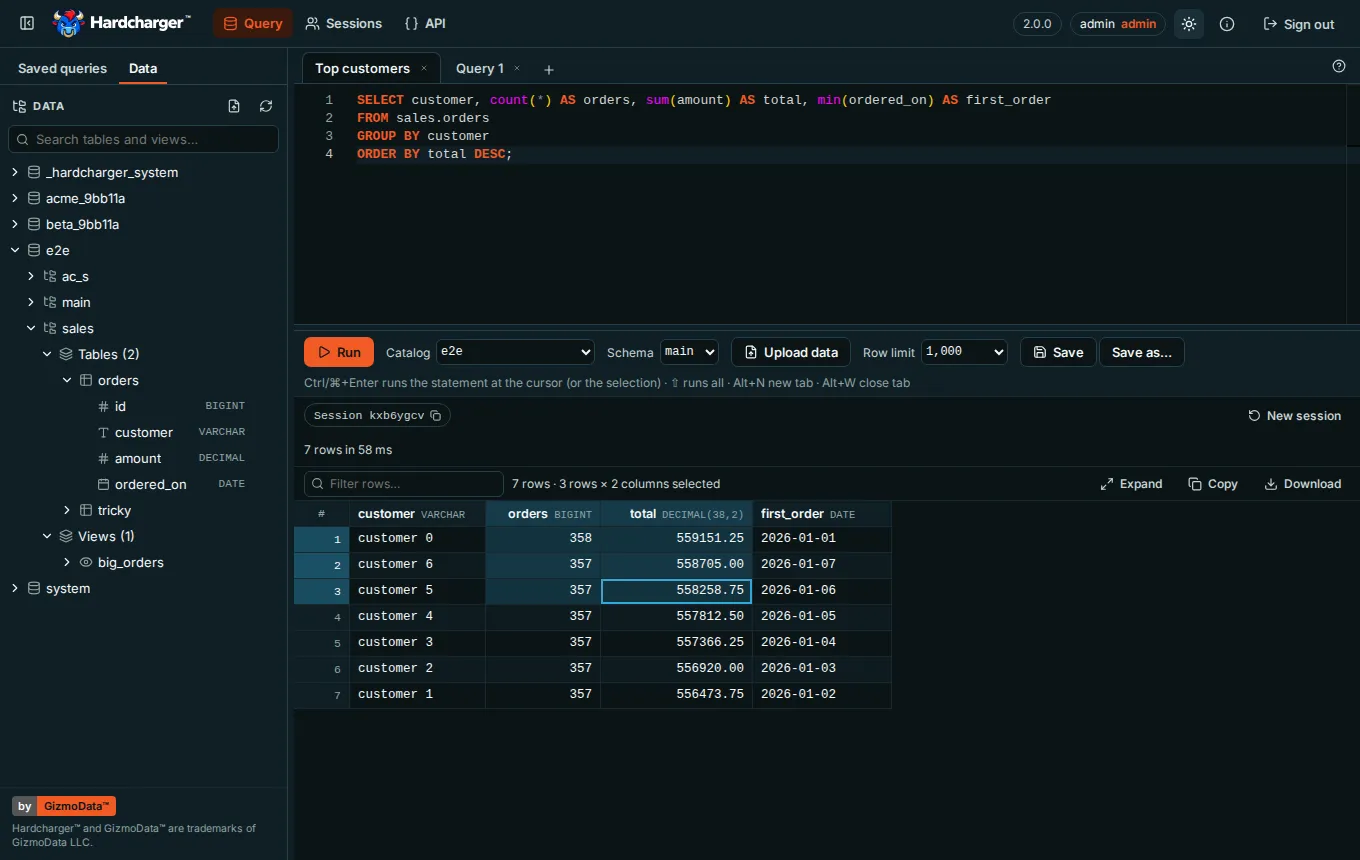1360x860 pixels.
Task: Click the Filter rows input
Action: click(404, 484)
